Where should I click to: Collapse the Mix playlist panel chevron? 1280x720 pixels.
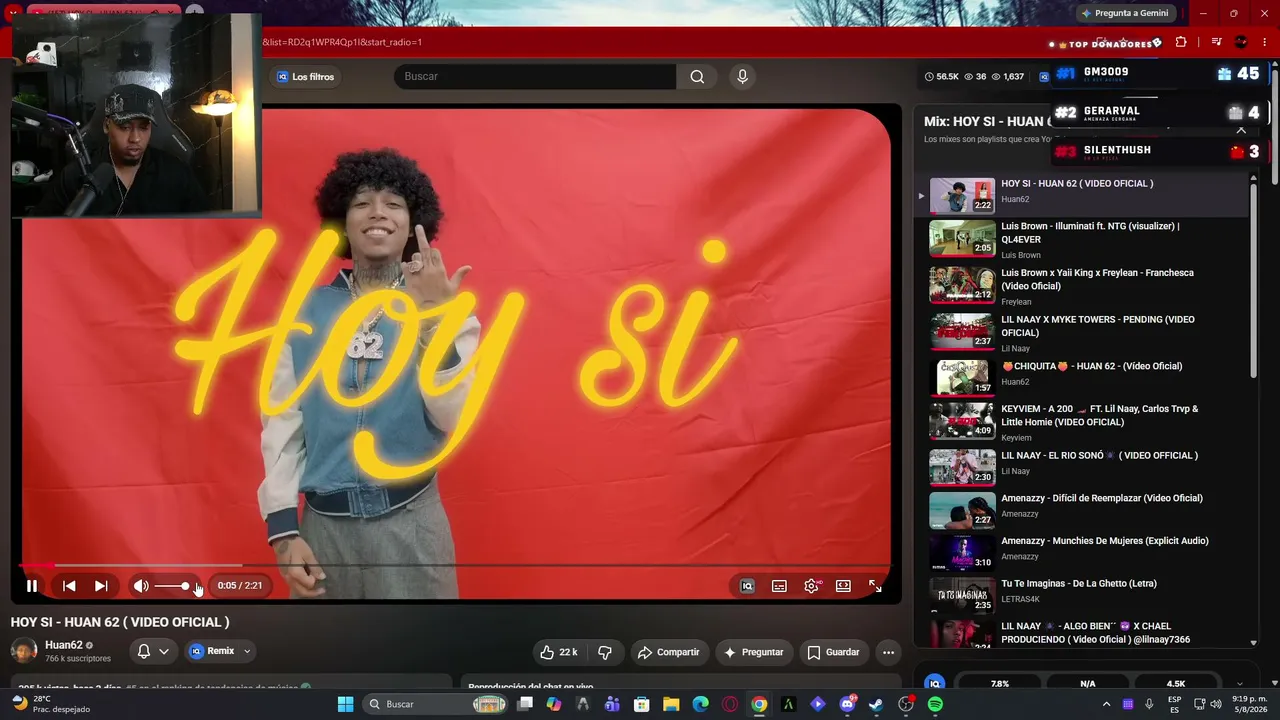[1241, 130]
